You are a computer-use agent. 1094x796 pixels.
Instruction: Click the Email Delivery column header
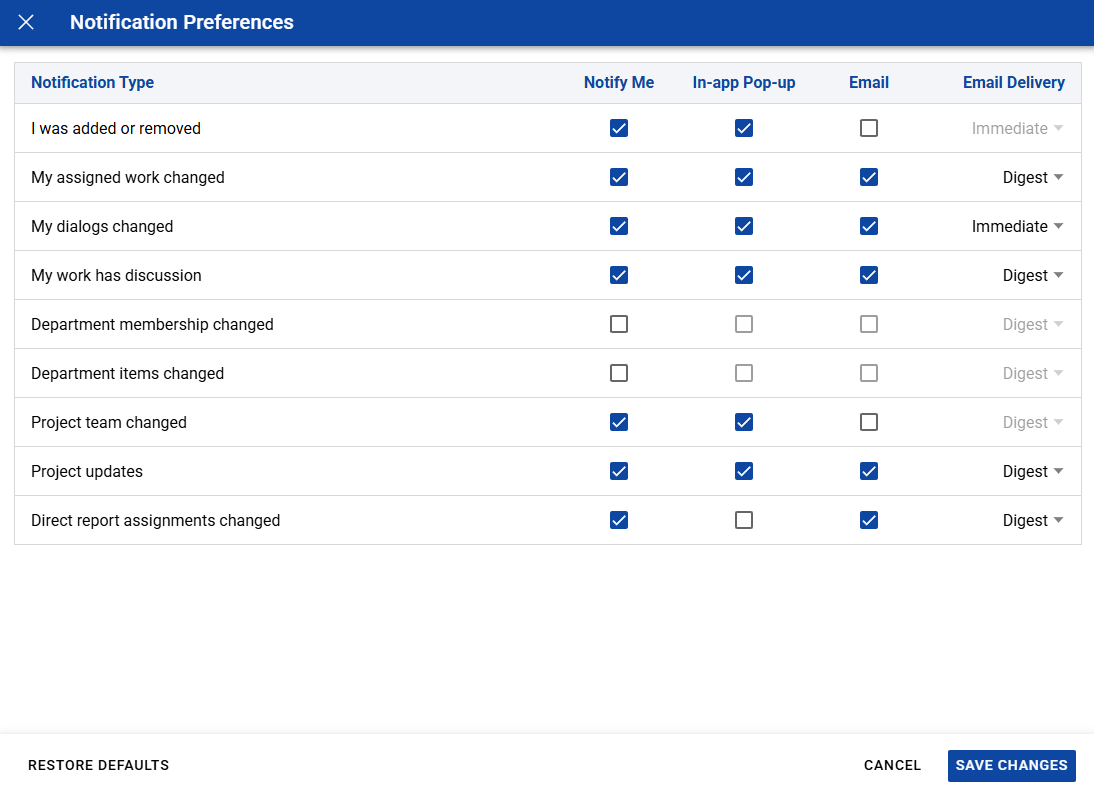1014,82
